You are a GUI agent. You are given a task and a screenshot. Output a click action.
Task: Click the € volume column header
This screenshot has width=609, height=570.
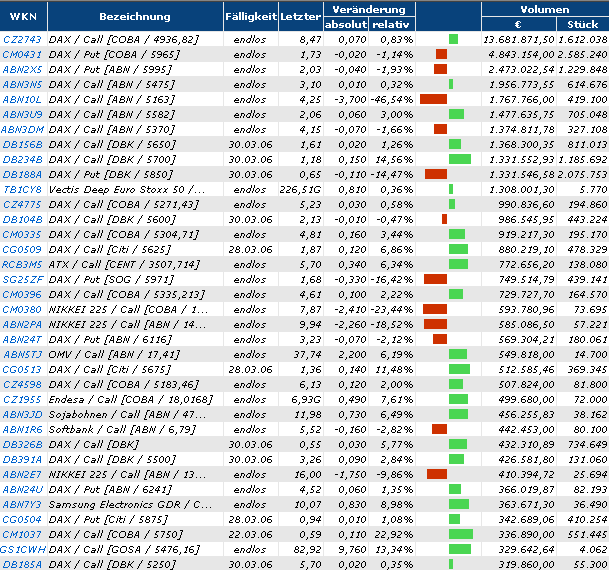pos(519,24)
